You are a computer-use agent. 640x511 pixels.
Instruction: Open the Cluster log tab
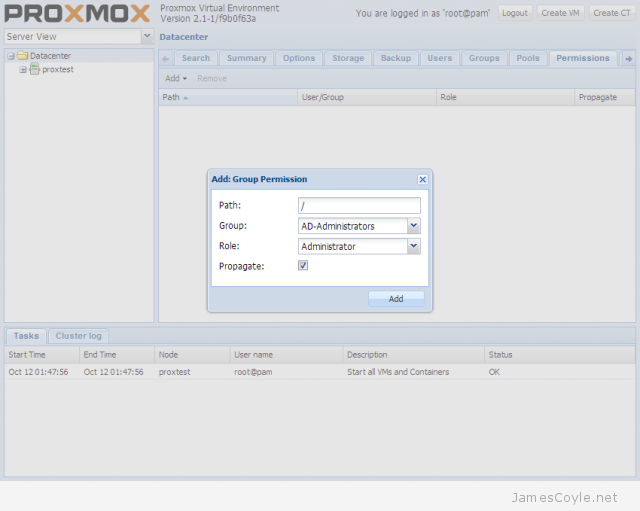78,336
